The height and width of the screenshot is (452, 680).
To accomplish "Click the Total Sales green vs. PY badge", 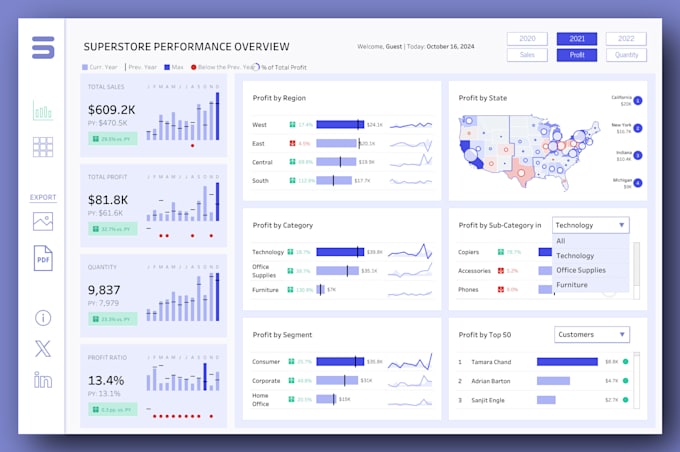I will [113, 139].
